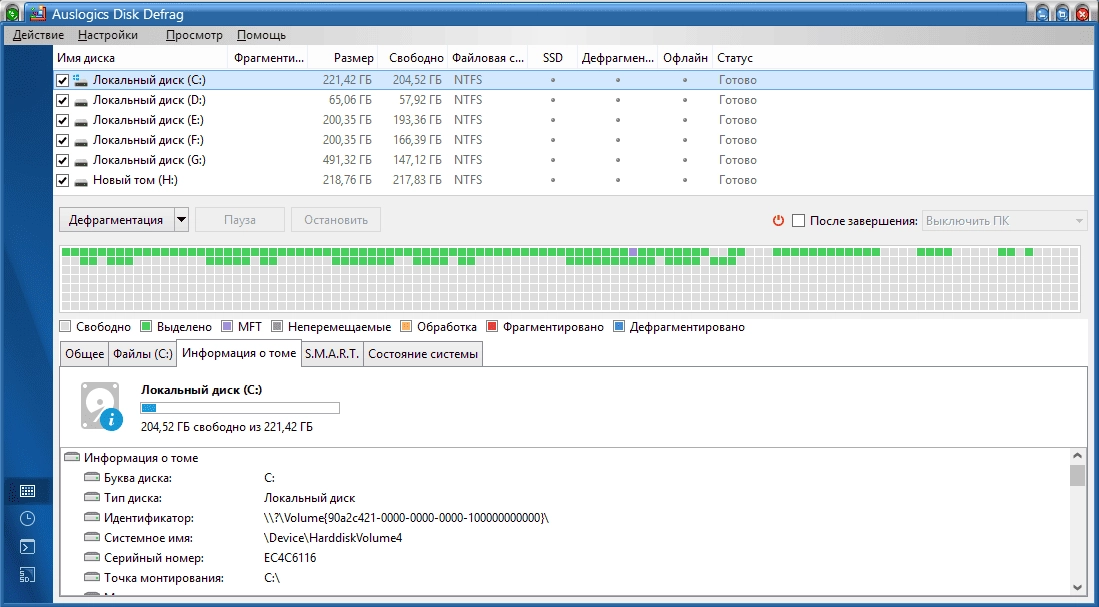Enable the После завершения checkbox
Screen dimensions: 1099x607
coord(798,220)
